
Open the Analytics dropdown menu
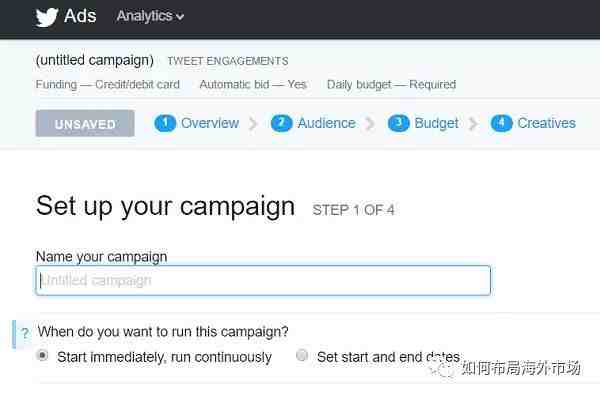click(150, 16)
